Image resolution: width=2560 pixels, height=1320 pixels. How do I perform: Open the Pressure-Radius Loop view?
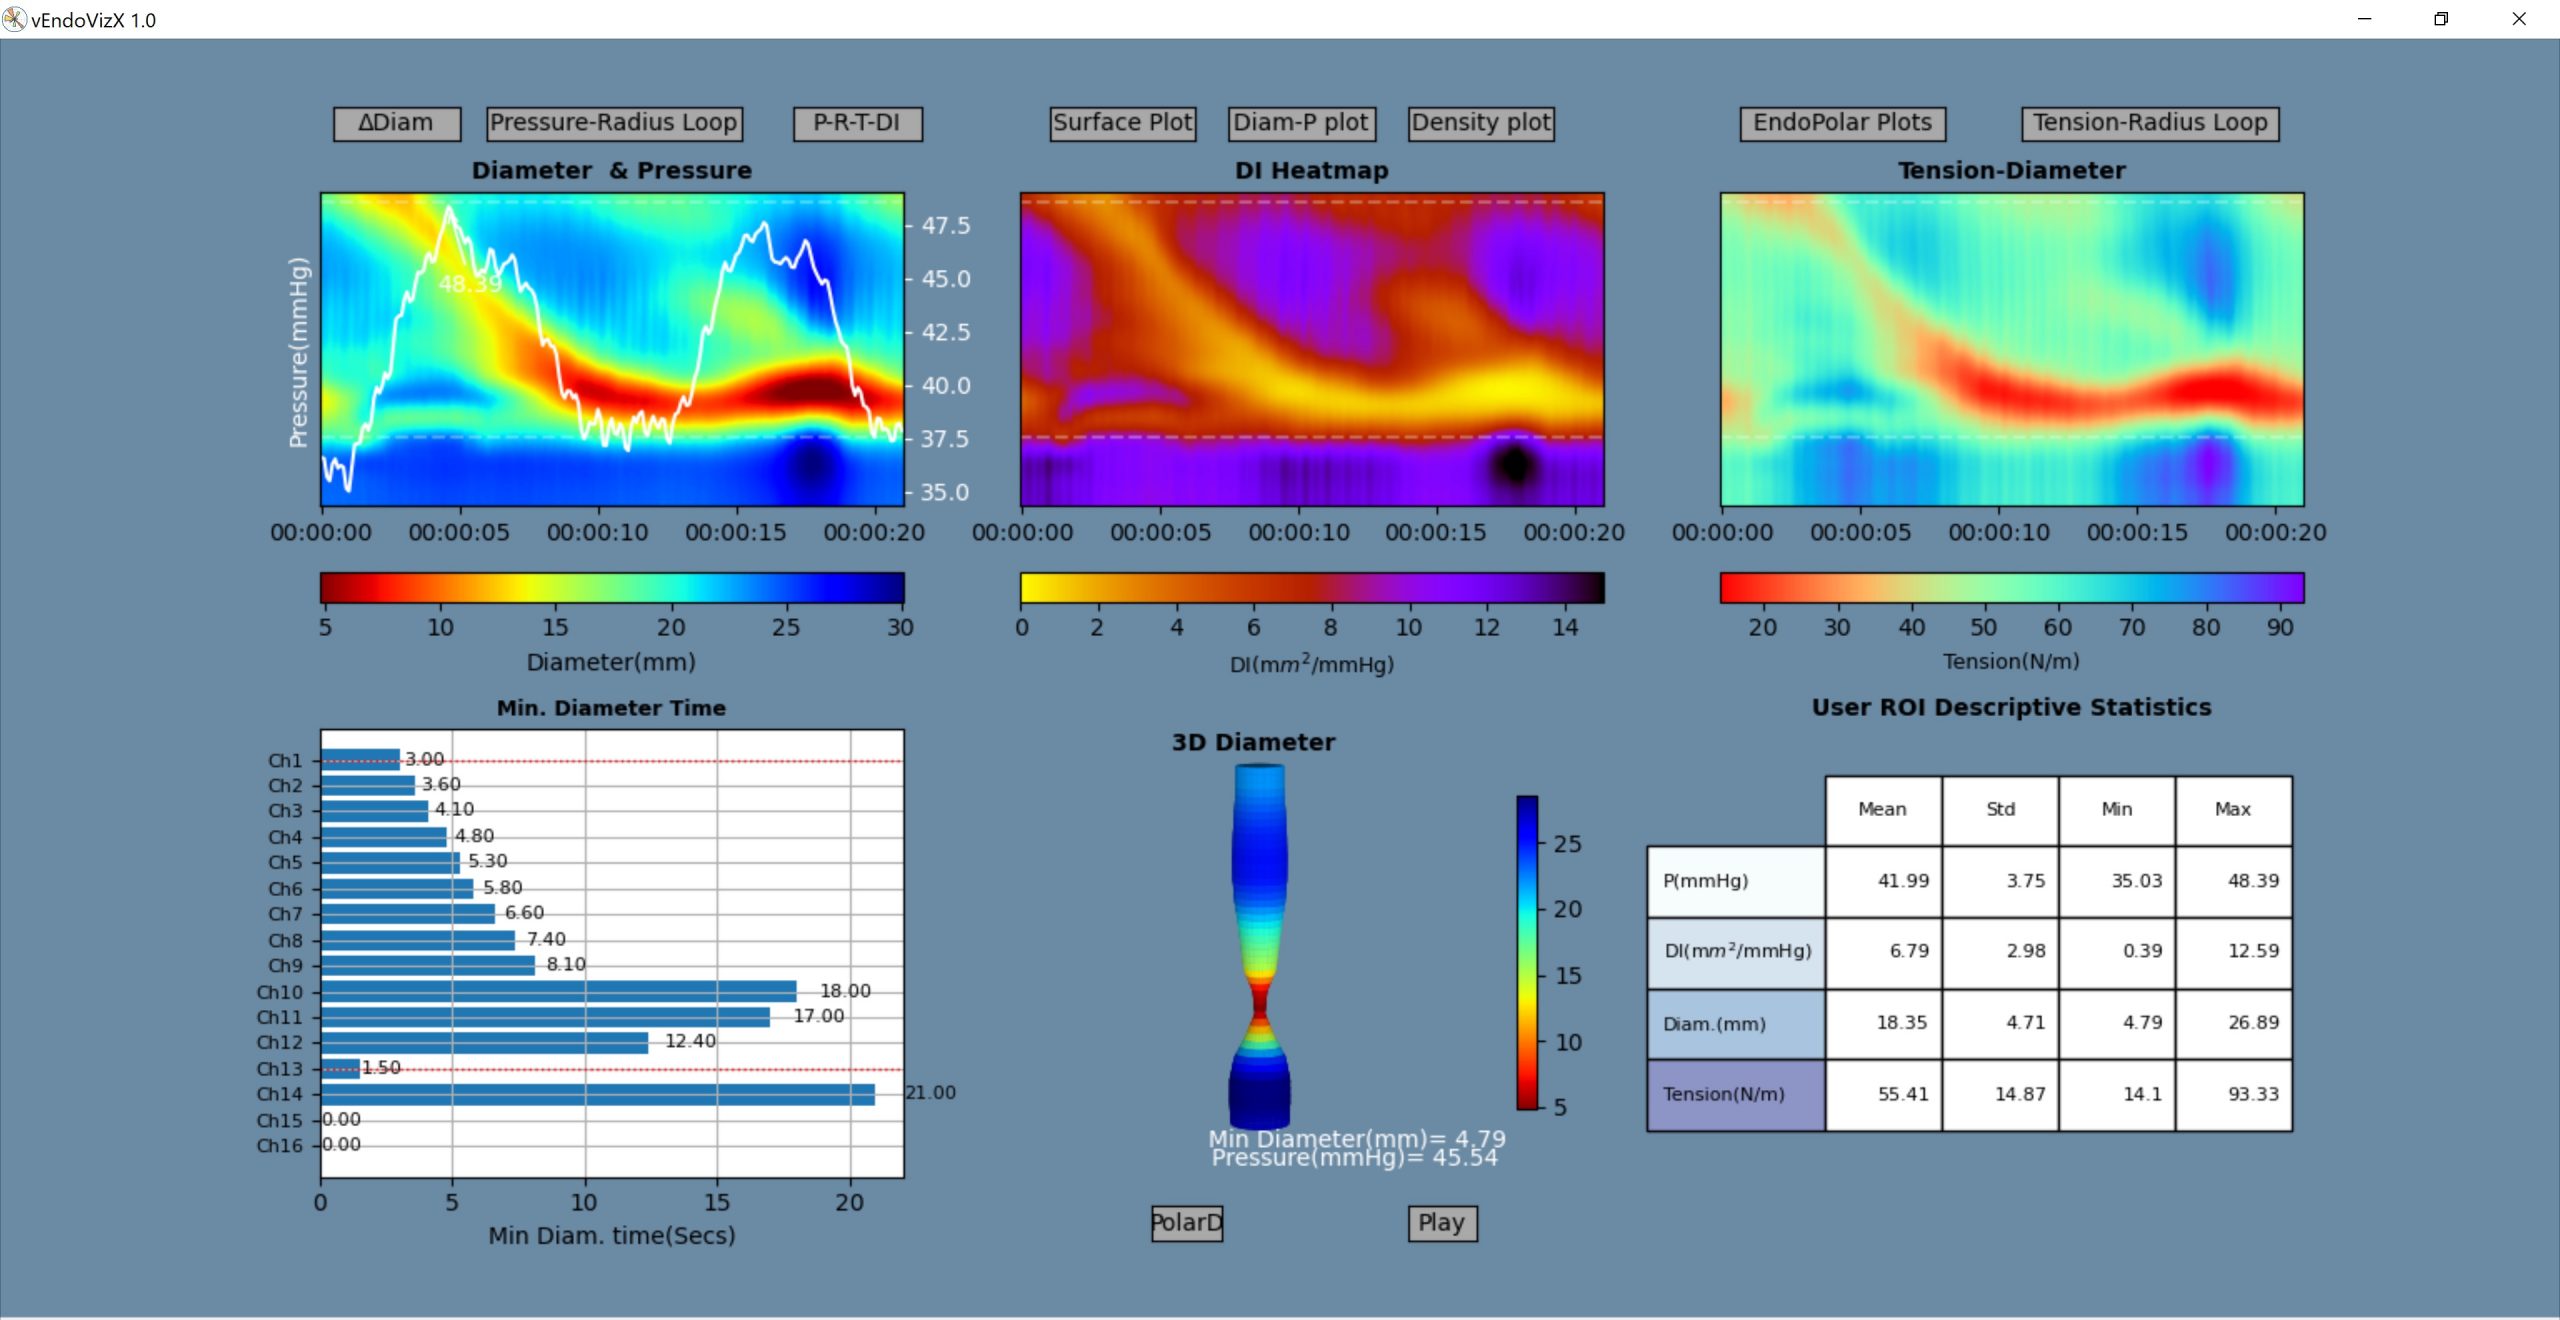(613, 123)
